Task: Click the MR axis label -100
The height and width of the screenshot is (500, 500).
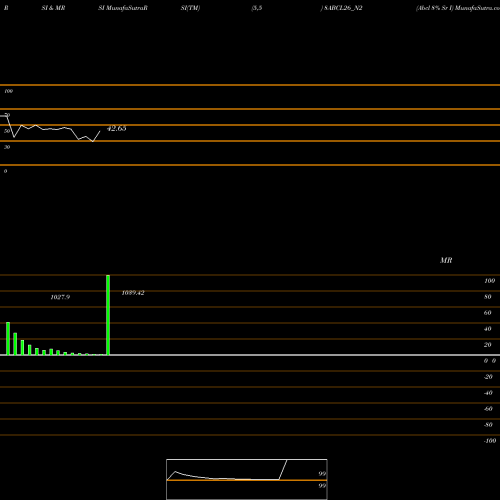Action: (x=490, y=441)
